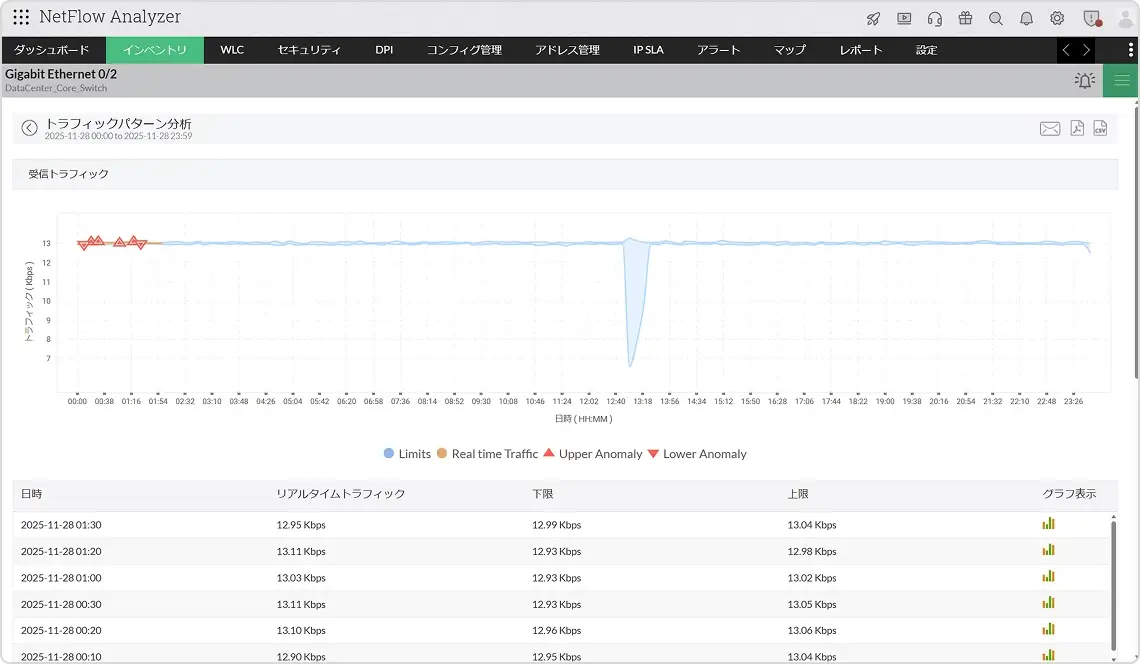Sort by リアルタイムトラフィック column header
Image resolution: width=1140 pixels, height=664 pixels.
tap(340, 494)
